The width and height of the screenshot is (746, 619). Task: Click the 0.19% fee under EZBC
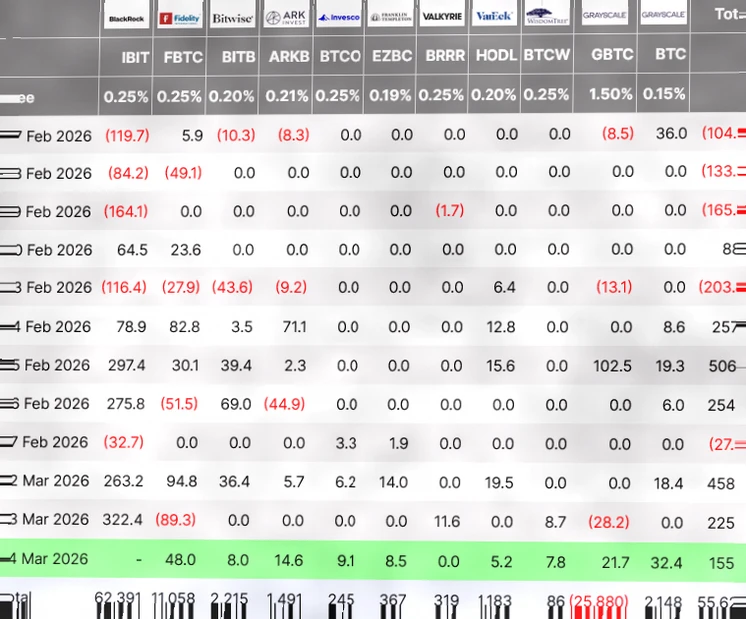point(390,96)
